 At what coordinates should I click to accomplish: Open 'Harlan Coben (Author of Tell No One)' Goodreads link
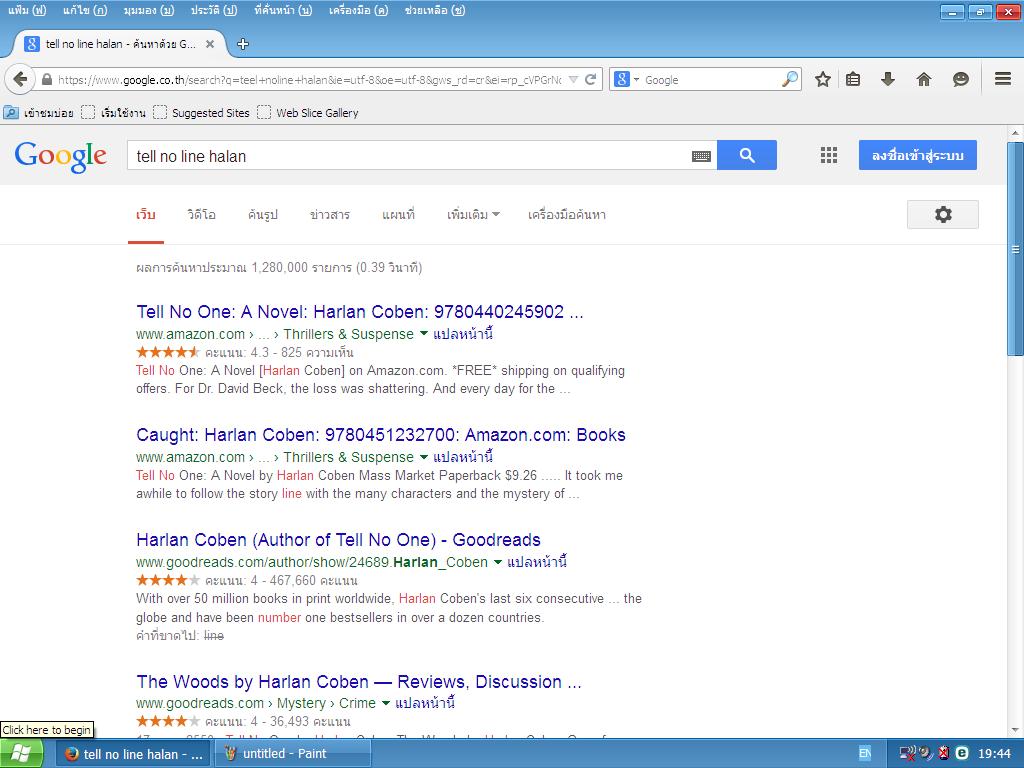pos(338,540)
